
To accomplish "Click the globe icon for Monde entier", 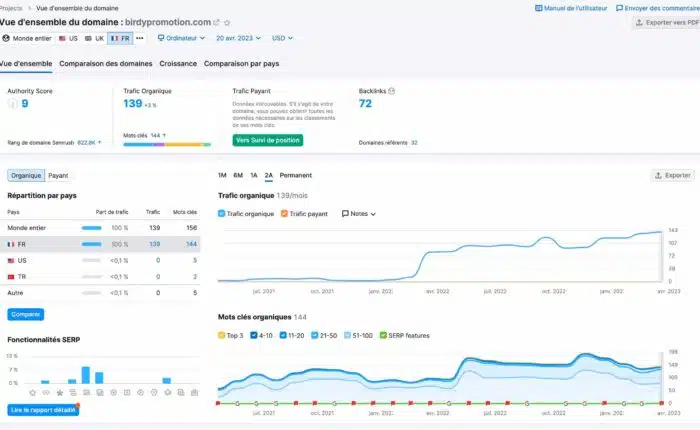I will [7, 38].
